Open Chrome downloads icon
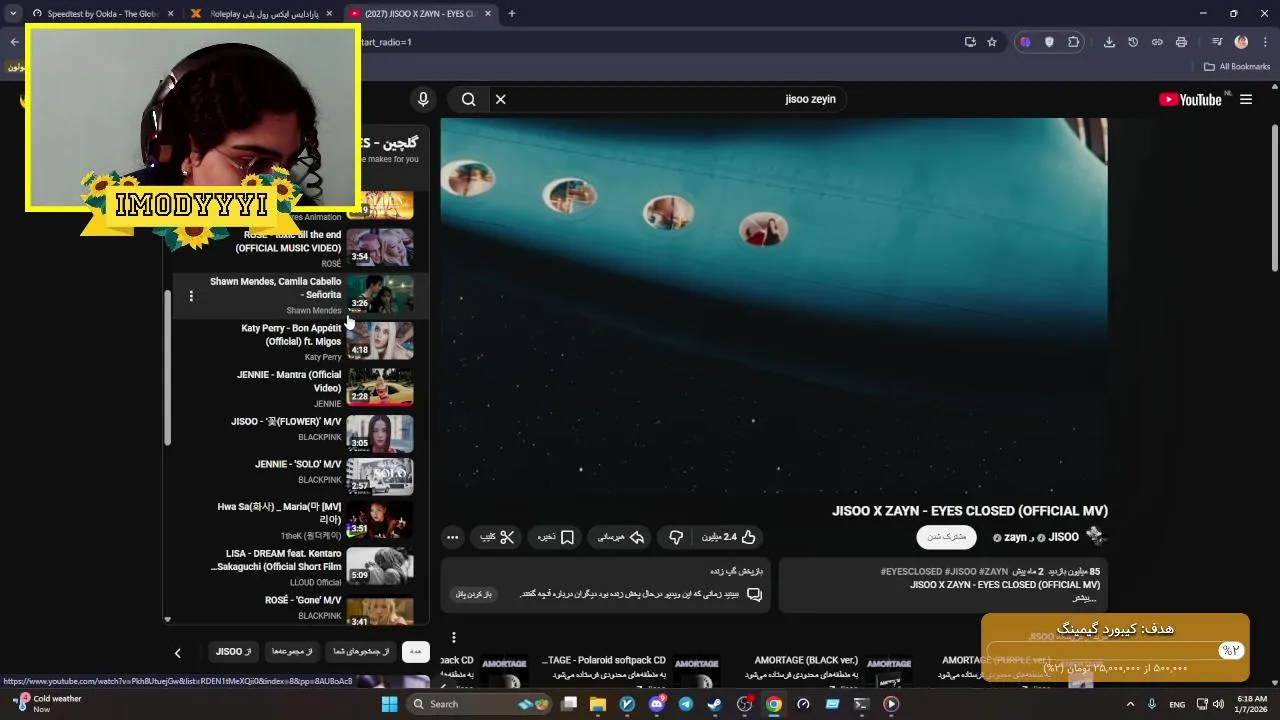This screenshot has height=720, width=1280. coord(1109,42)
